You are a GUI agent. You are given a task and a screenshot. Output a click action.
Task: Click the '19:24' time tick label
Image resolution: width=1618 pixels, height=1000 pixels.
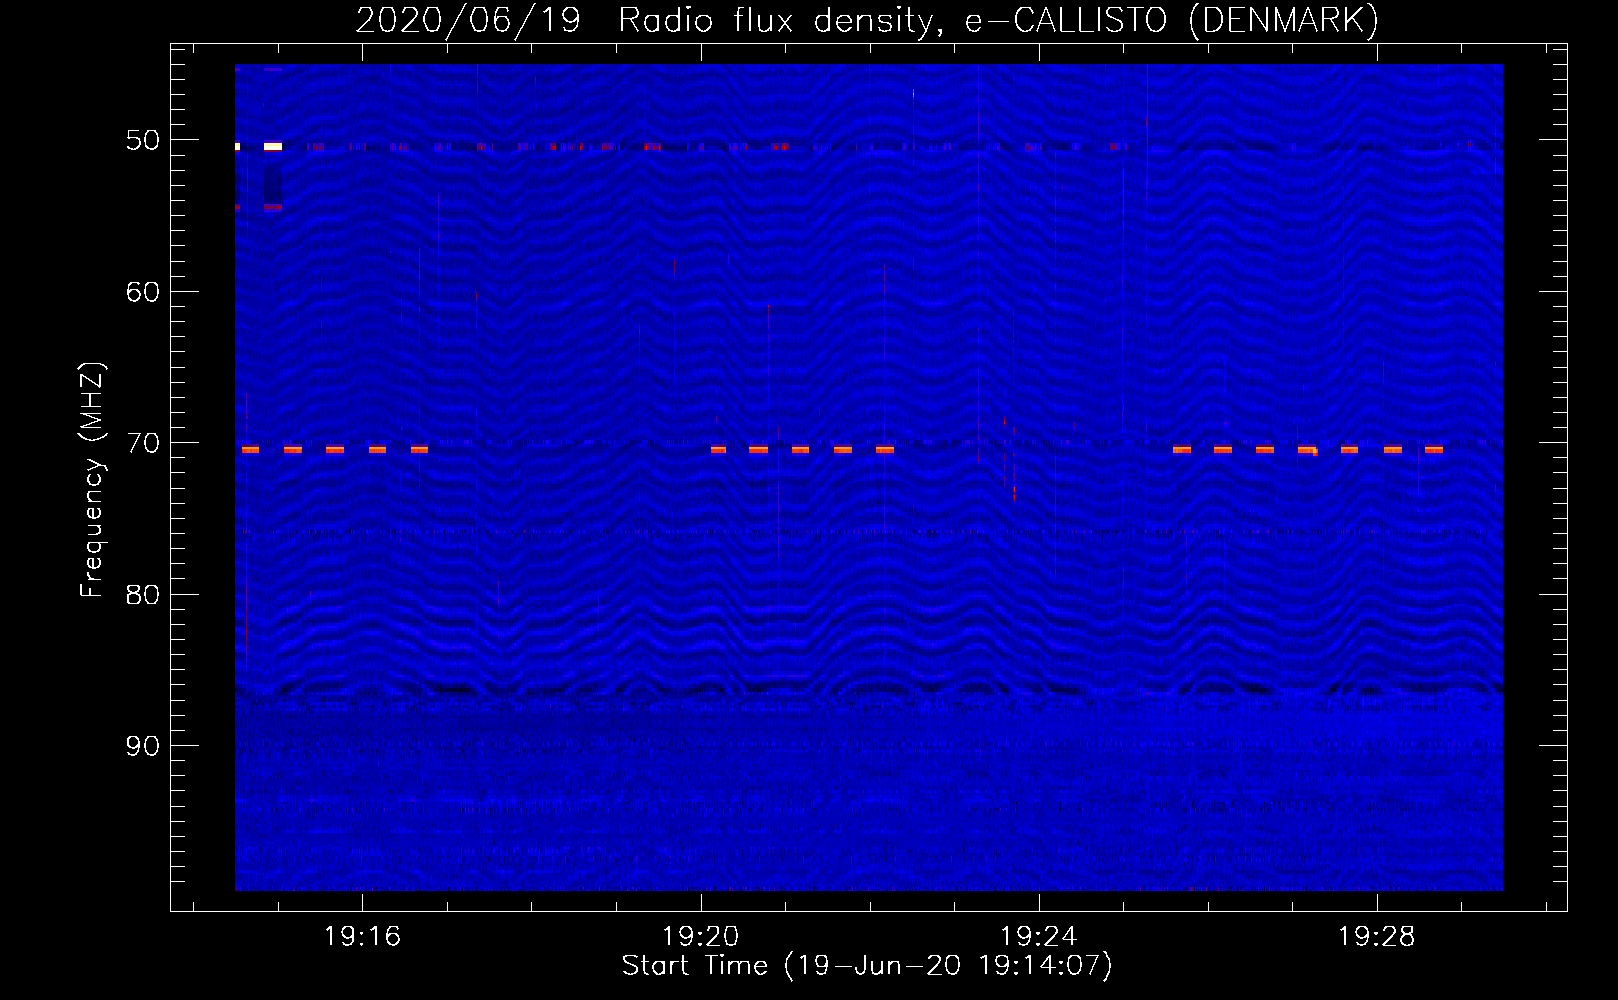pyautogui.click(x=1038, y=936)
